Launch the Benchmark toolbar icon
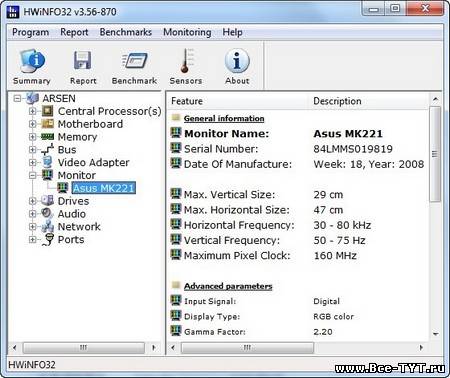Image resolution: width=450 pixels, height=378 pixels. (x=135, y=61)
